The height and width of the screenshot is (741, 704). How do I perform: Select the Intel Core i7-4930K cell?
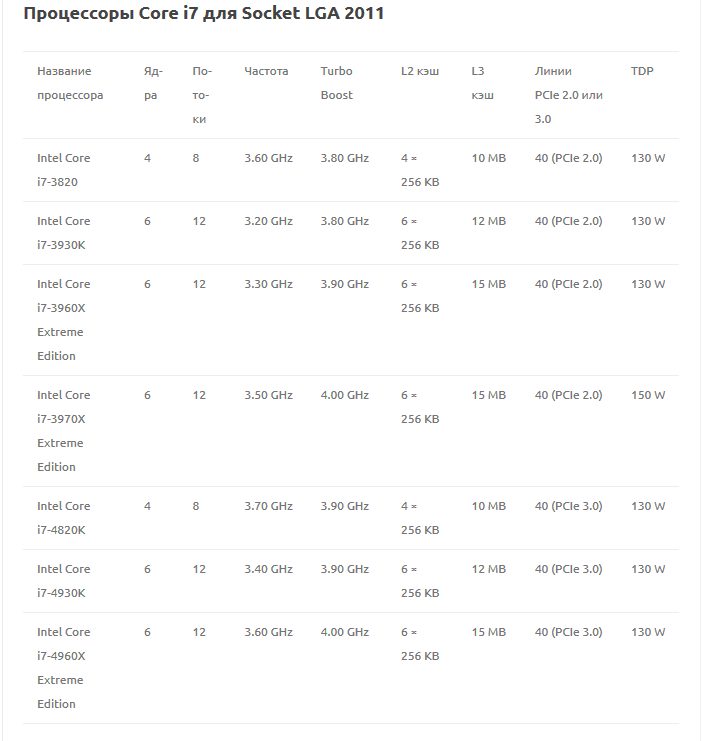64,581
